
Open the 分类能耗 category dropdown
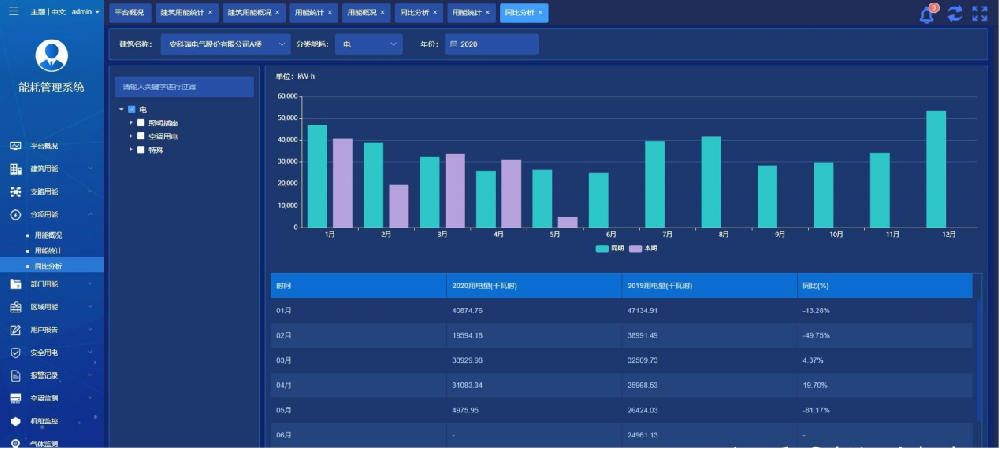[369, 44]
